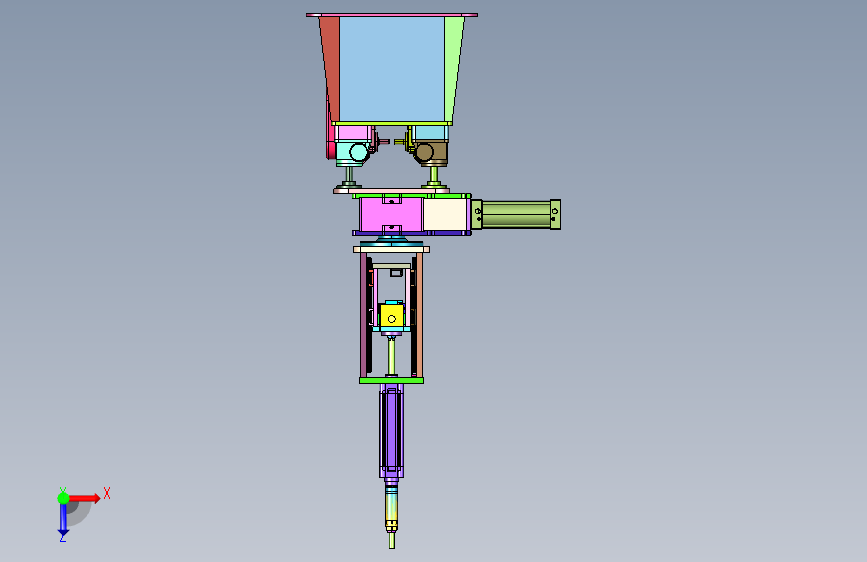
Task: Click the red X axis arrow of the triad
Action: [85, 498]
